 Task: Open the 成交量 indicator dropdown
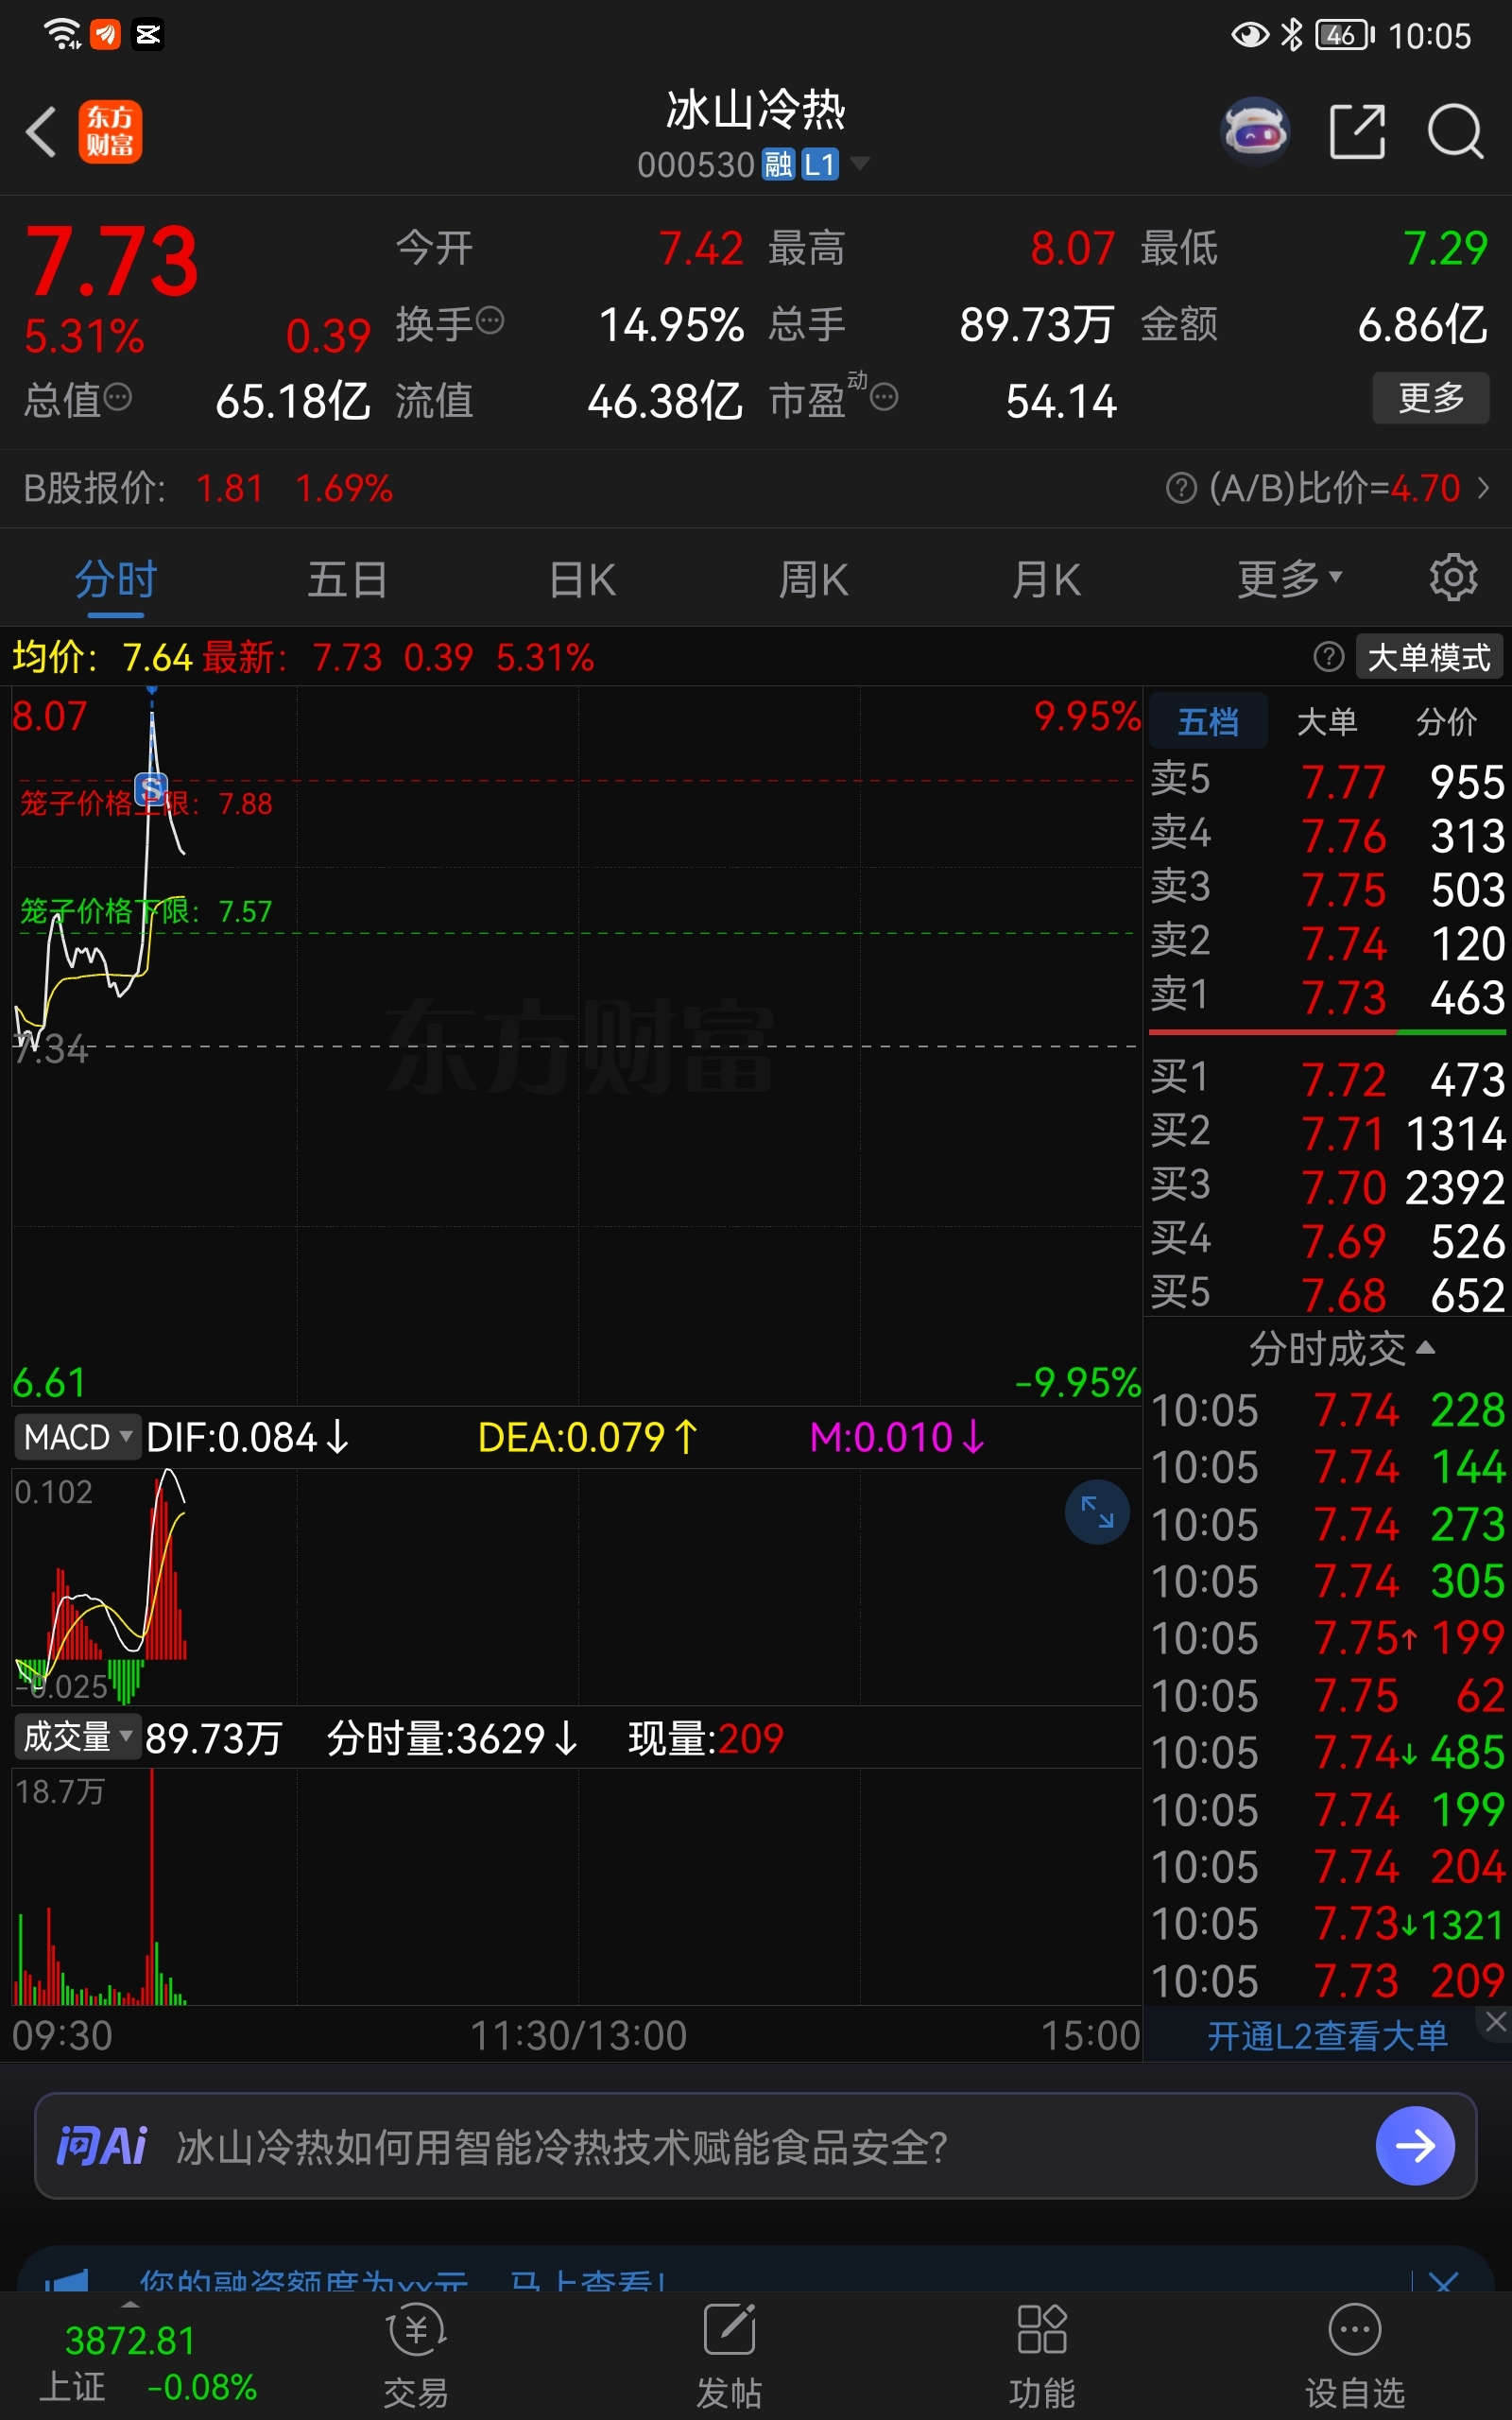tap(77, 1737)
